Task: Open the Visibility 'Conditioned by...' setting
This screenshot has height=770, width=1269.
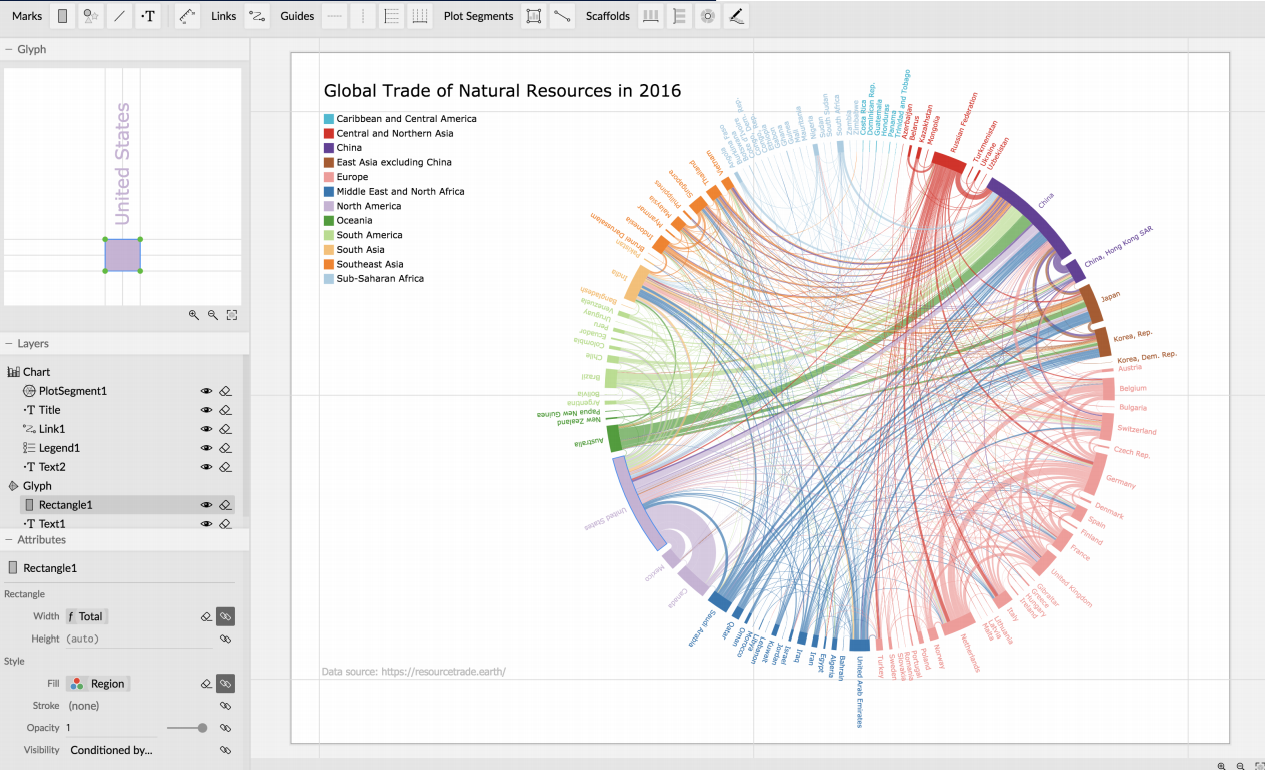Action: tap(111, 750)
